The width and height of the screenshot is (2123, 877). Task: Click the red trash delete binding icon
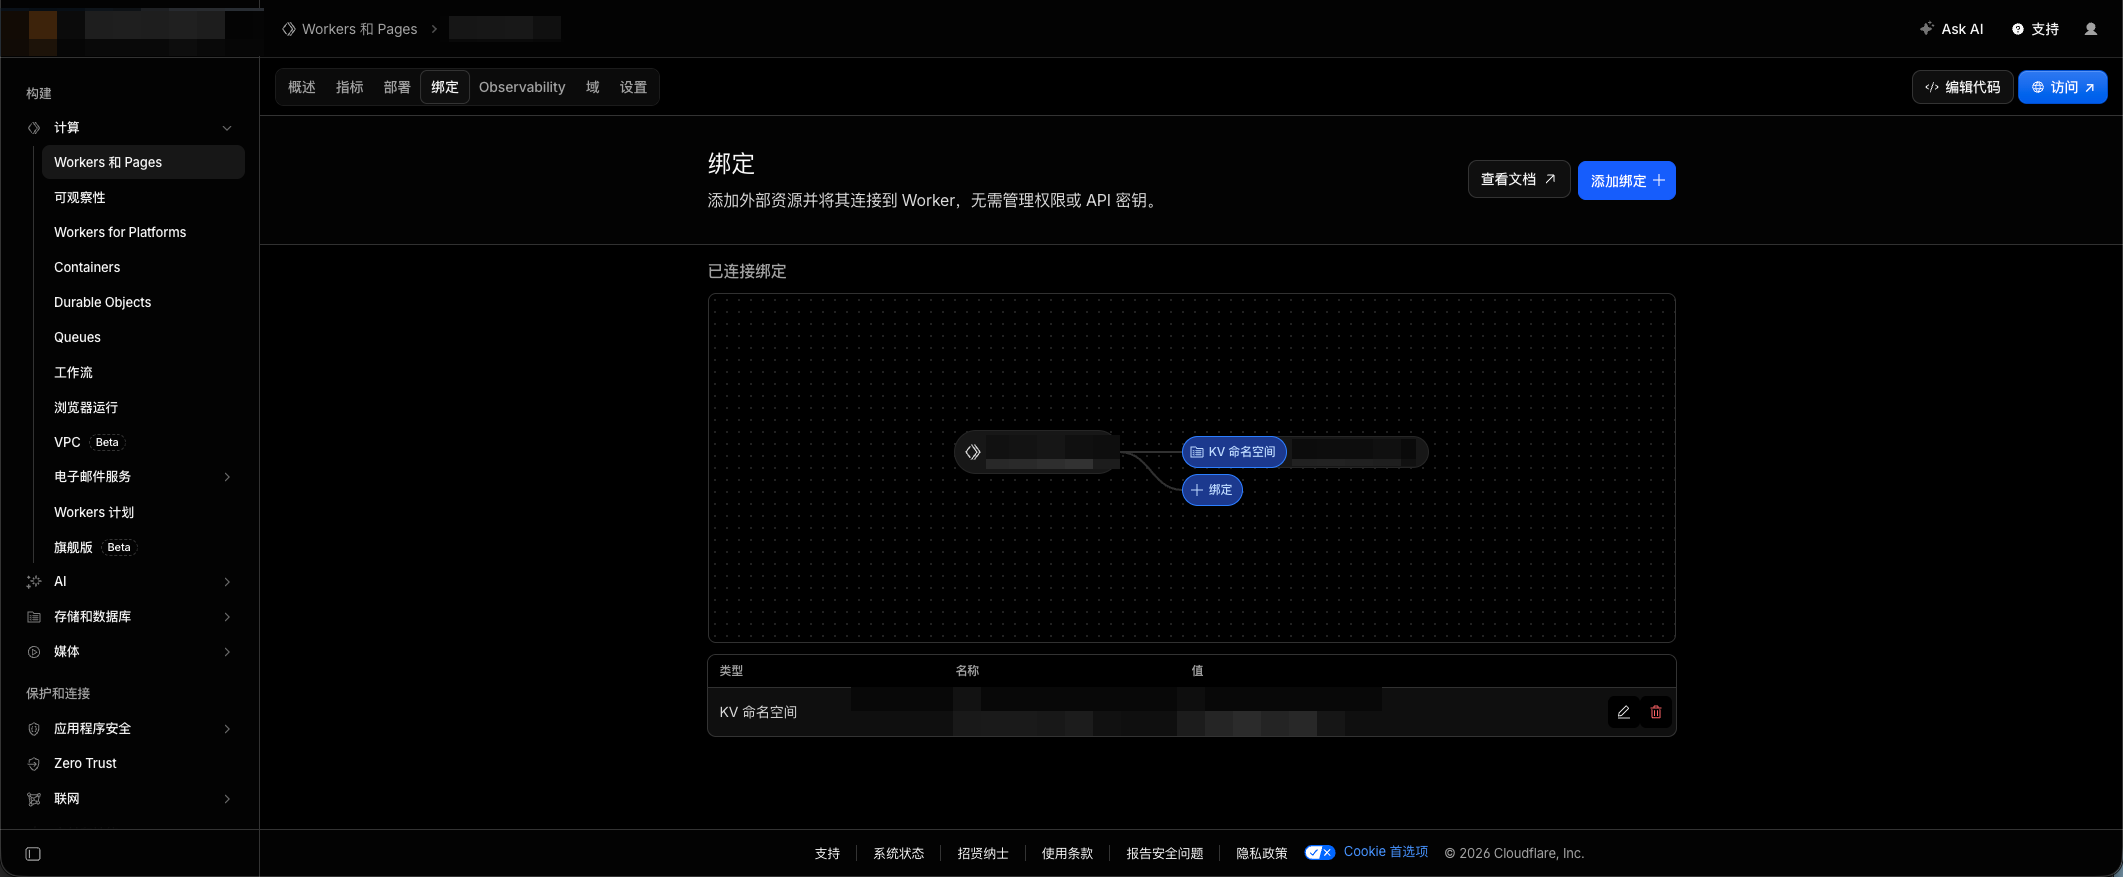click(x=1656, y=712)
